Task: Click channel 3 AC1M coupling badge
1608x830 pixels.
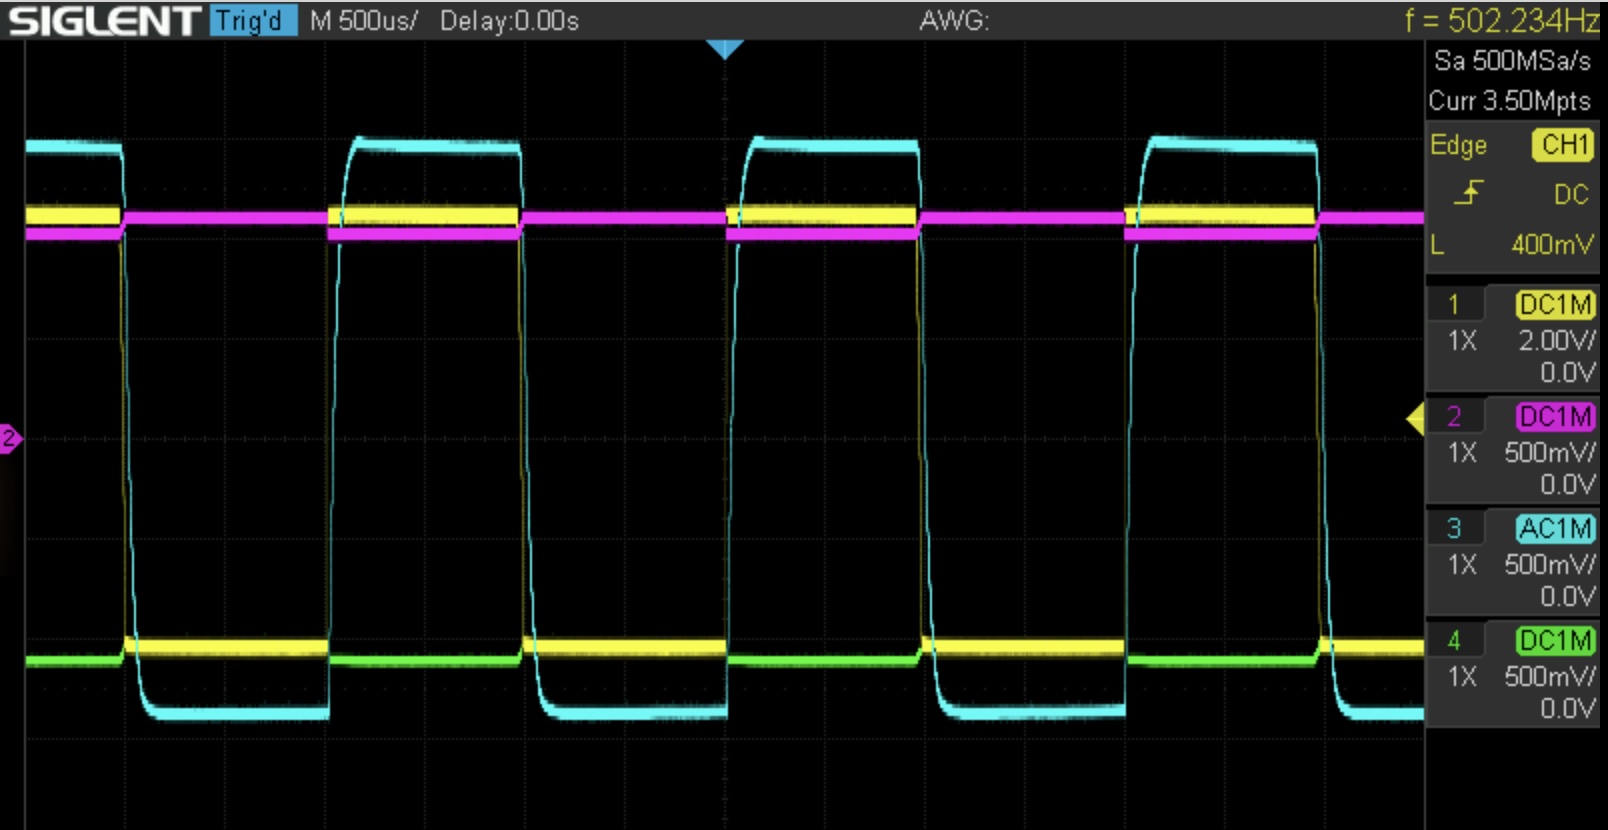Action: click(x=1555, y=528)
